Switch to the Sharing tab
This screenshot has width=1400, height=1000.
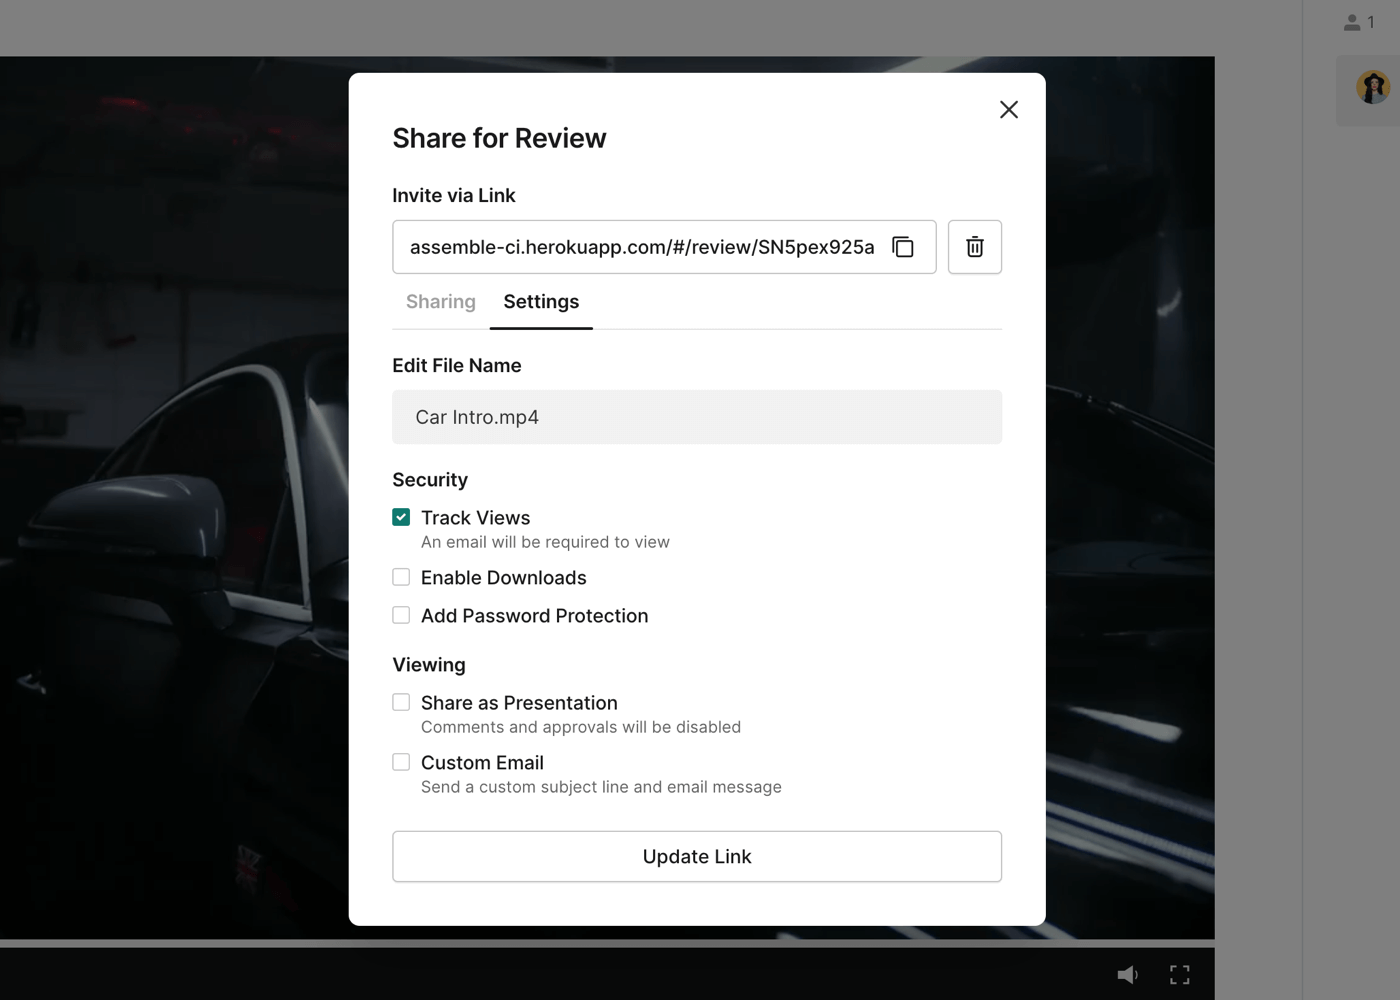coord(440,302)
